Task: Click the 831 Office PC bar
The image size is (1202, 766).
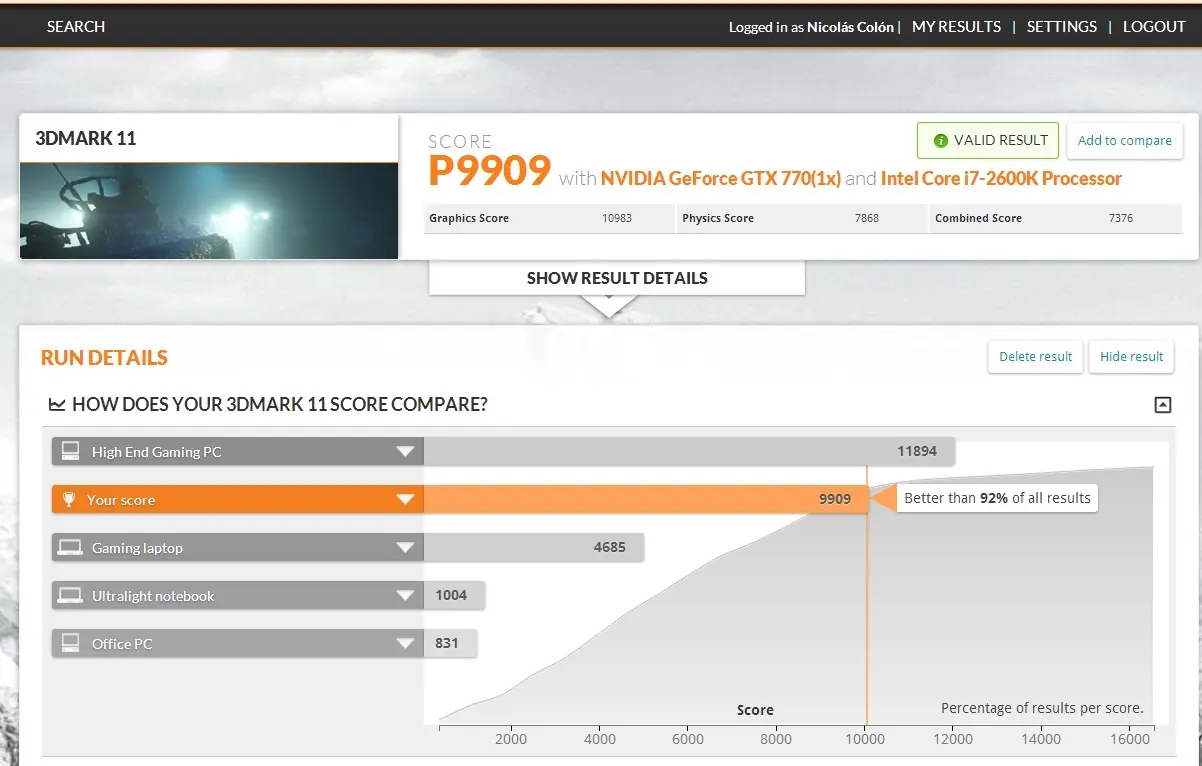Action: point(450,644)
